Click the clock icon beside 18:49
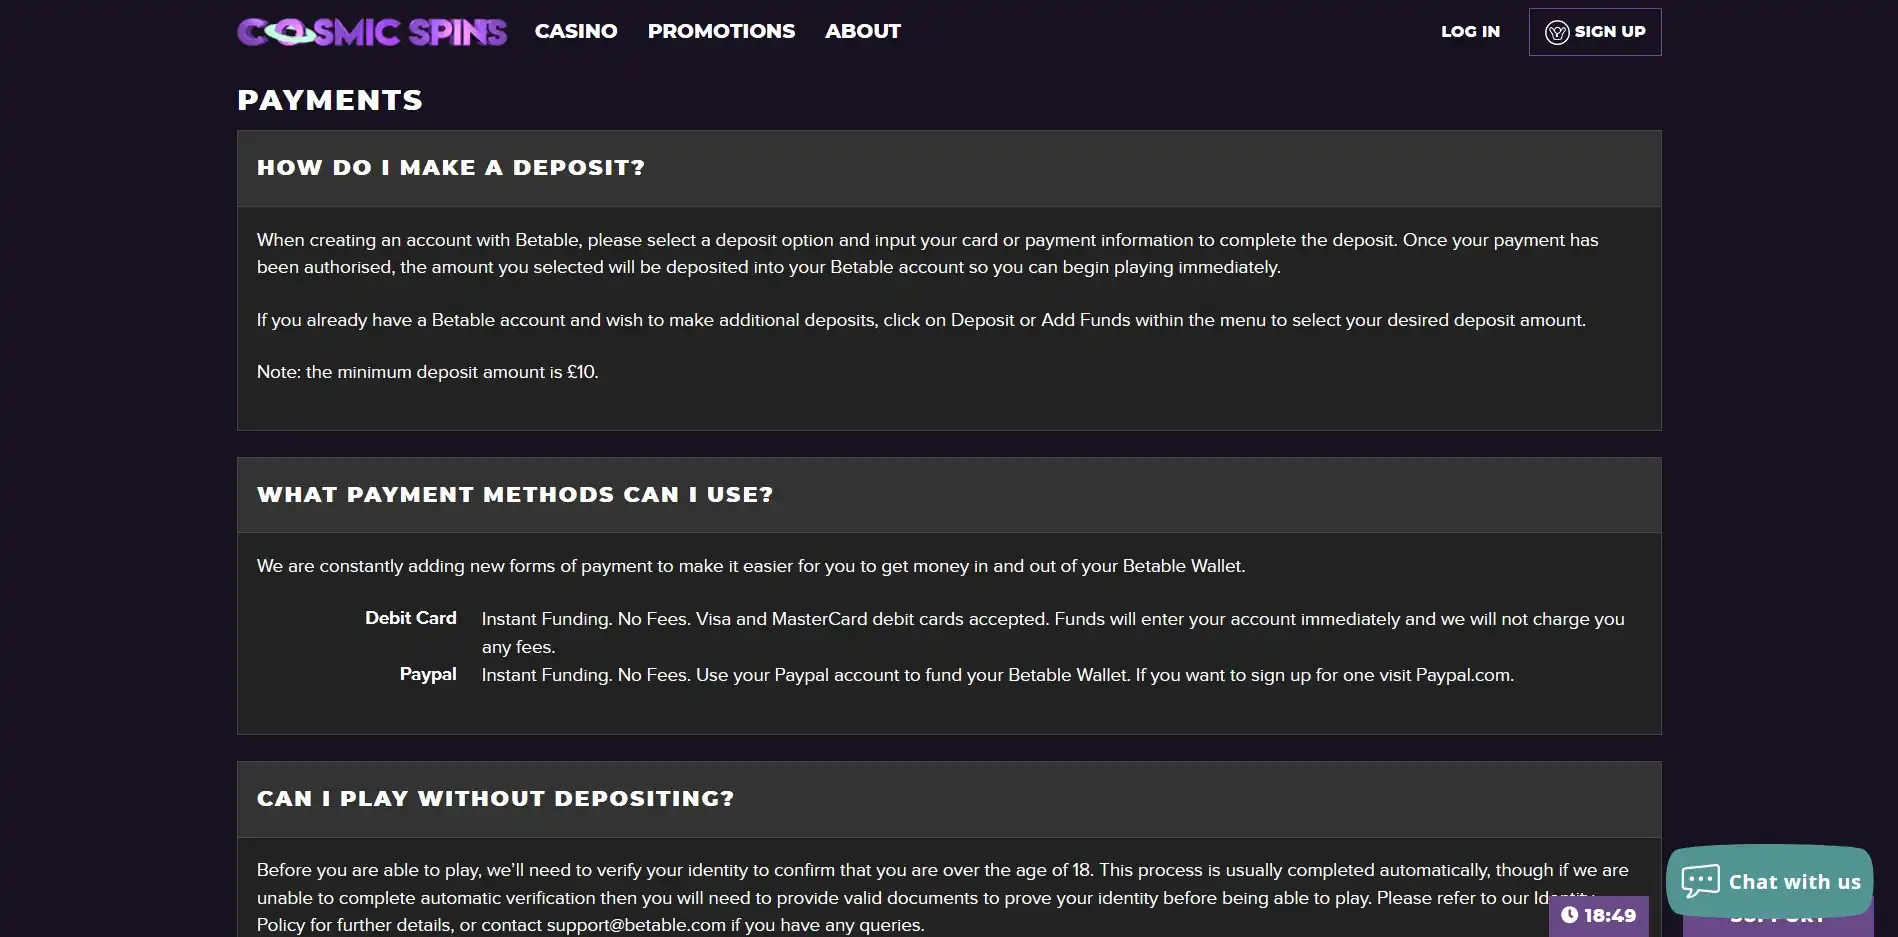Viewport: 1898px width, 937px height. coord(1569,915)
